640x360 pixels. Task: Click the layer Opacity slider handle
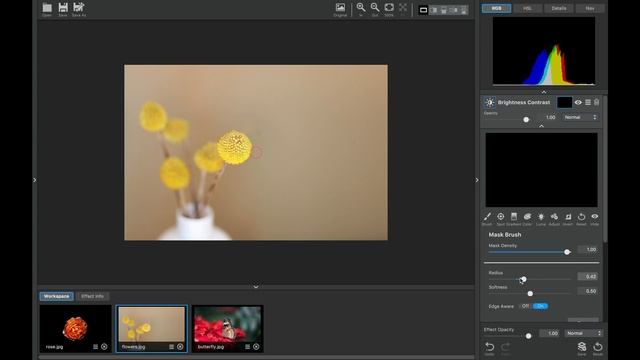click(526, 120)
